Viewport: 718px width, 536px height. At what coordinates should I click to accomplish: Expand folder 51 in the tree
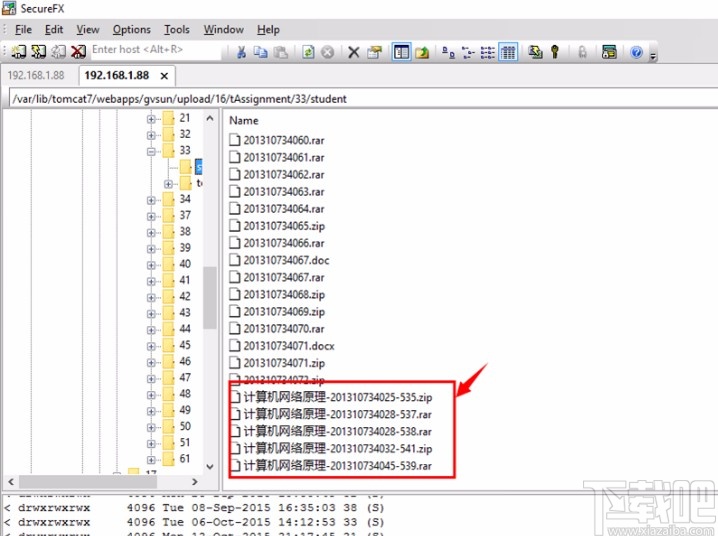tap(151, 444)
